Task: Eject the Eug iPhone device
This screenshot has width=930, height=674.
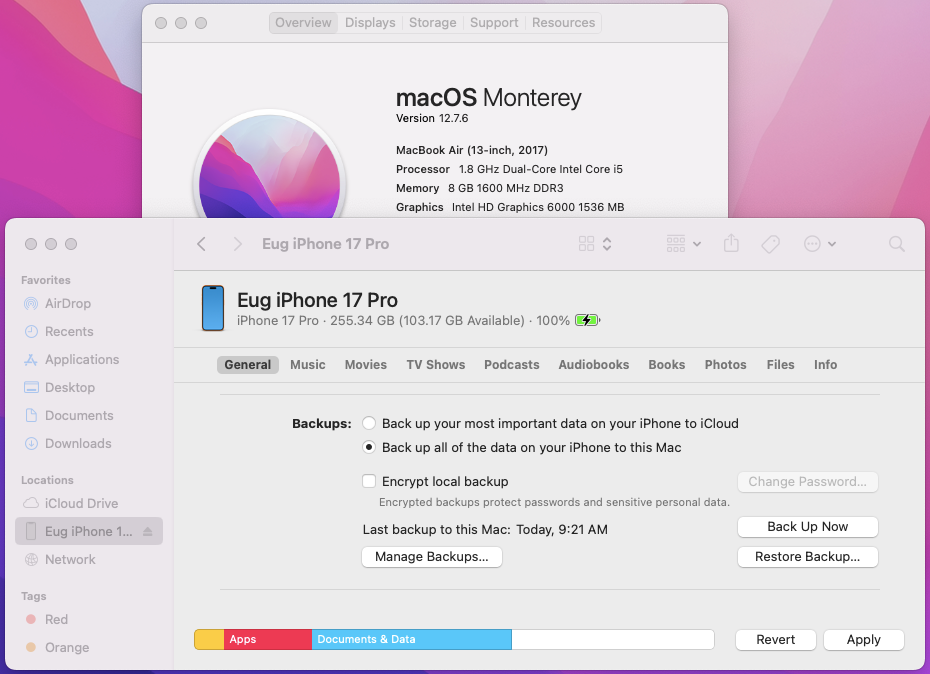Action: [148, 532]
